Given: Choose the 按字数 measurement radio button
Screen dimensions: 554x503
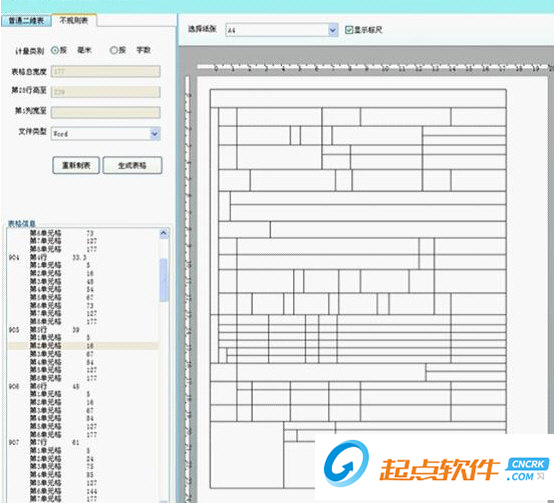Looking at the screenshot, I should tap(114, 50).
